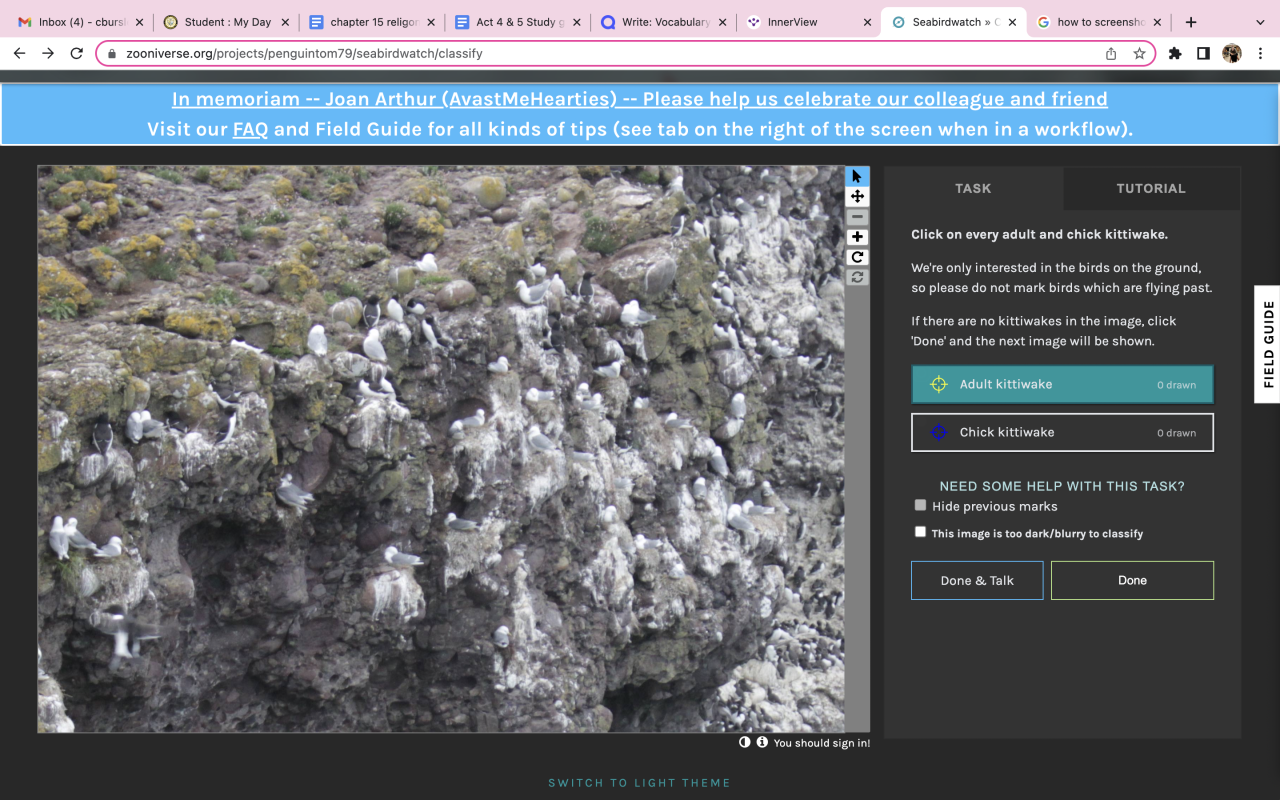Close the Write: Vocabulary tab

(720, 22)
